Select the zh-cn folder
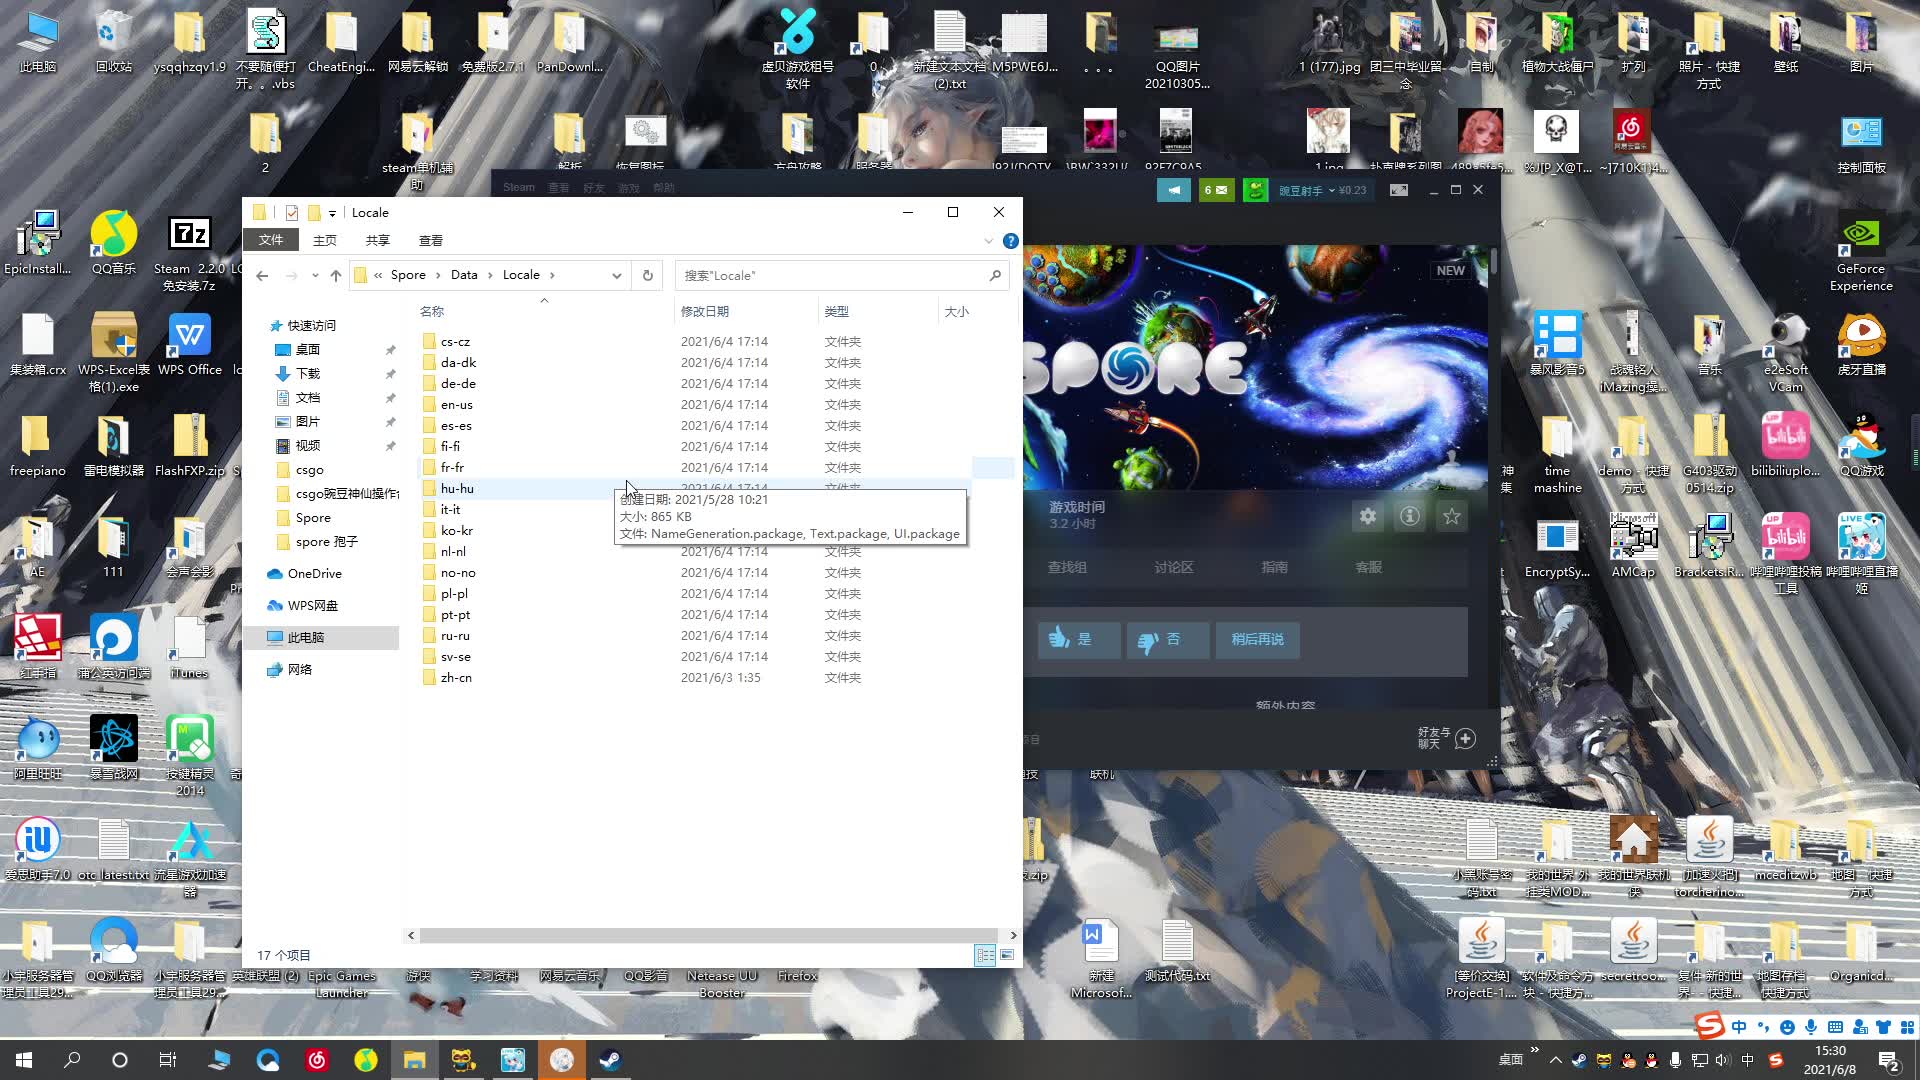 pyautogui.click(x=456, y=677)
